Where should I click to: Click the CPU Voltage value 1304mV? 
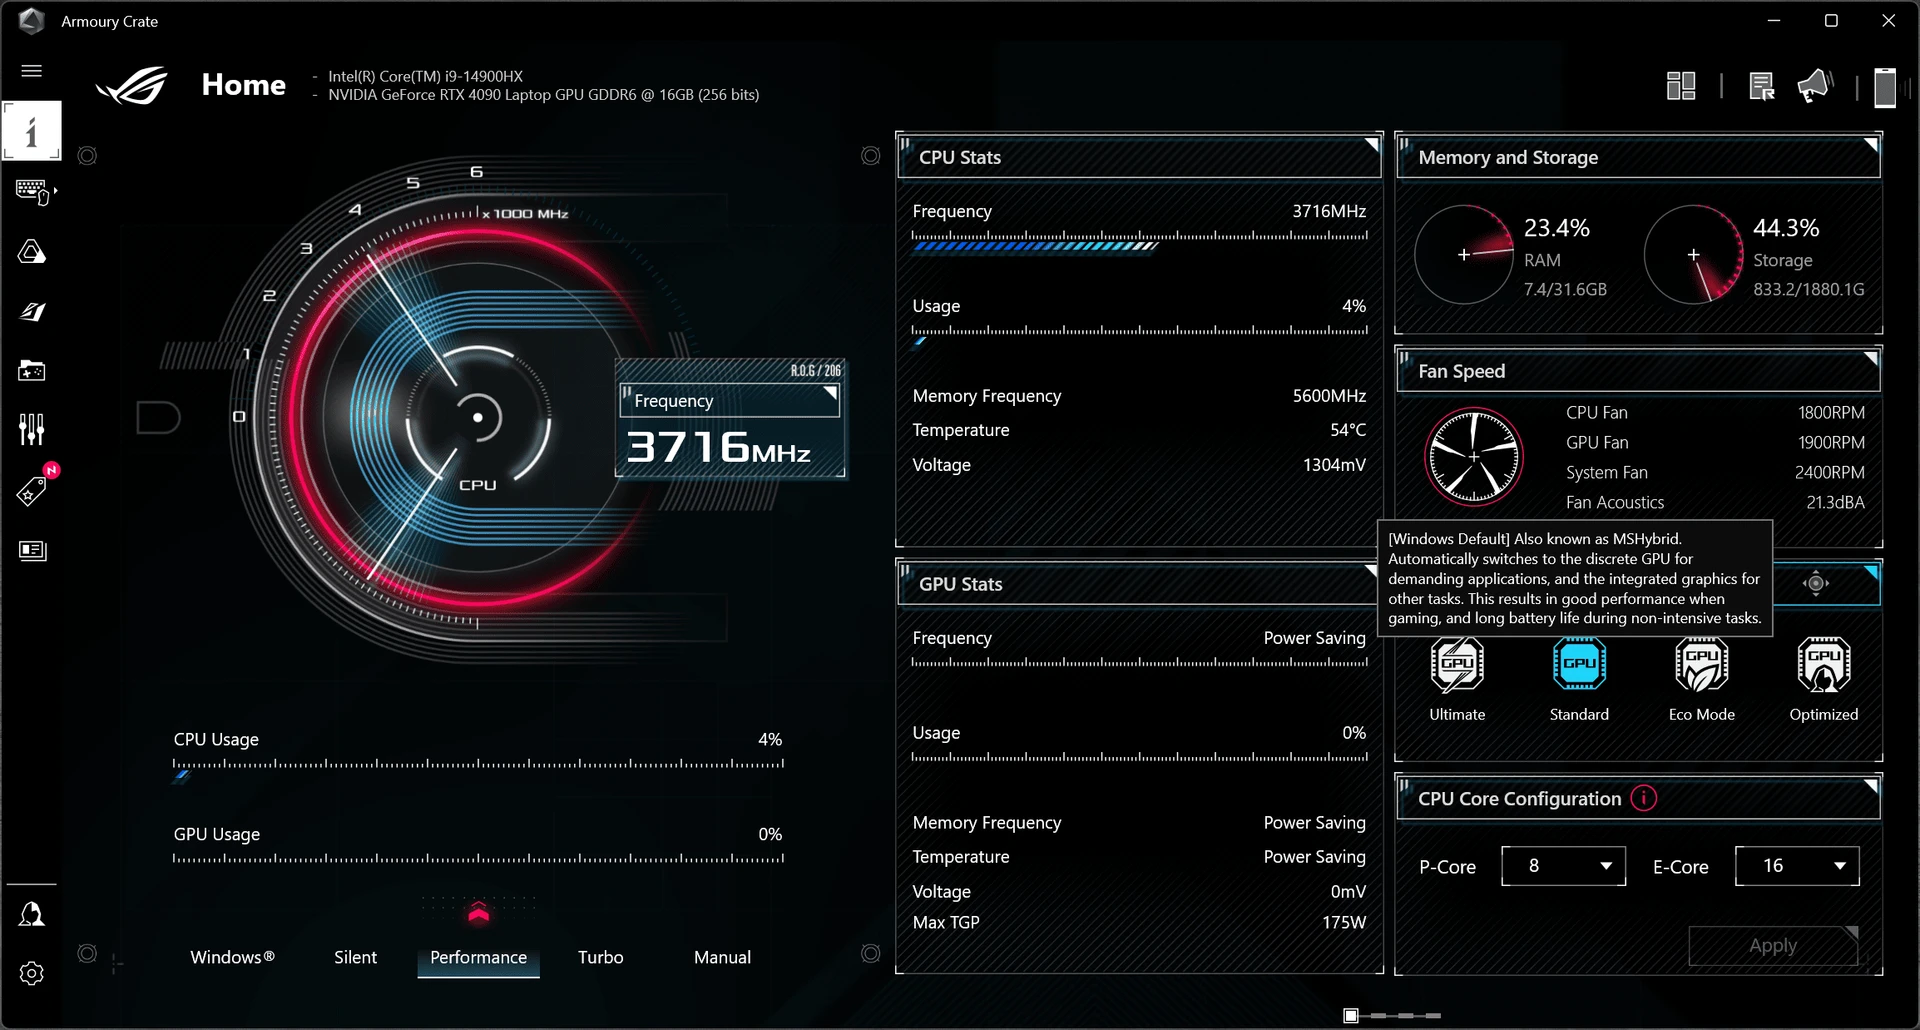tap(1334, 465)
